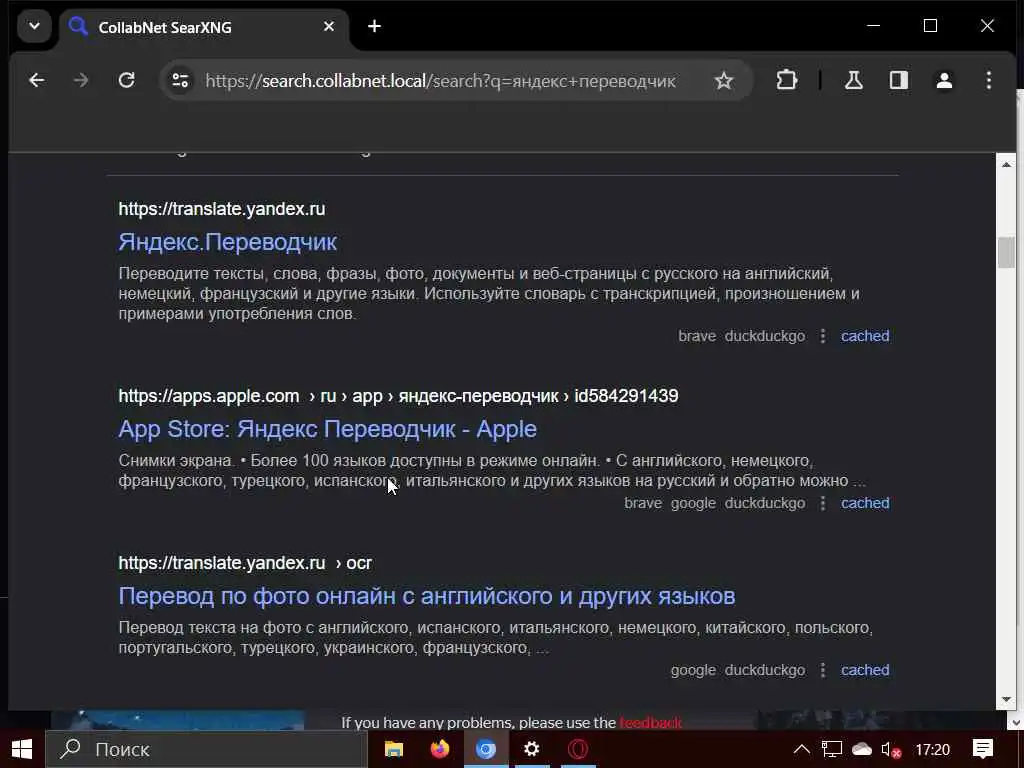This screenshot has height=768, width=1024.
Task: Close the CollabNet SearXNG tab
Action: 329,27
